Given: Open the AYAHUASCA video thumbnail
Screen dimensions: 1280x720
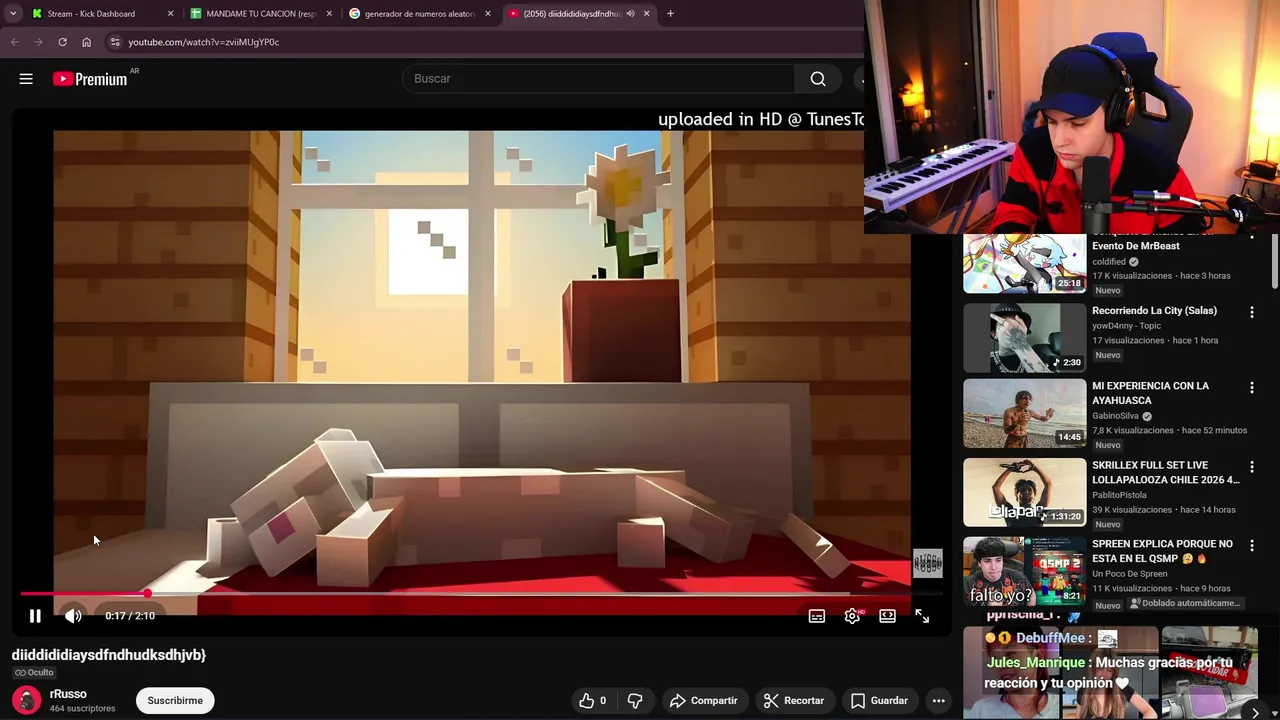Looking at the screenshot, I should coord(1024,413).
